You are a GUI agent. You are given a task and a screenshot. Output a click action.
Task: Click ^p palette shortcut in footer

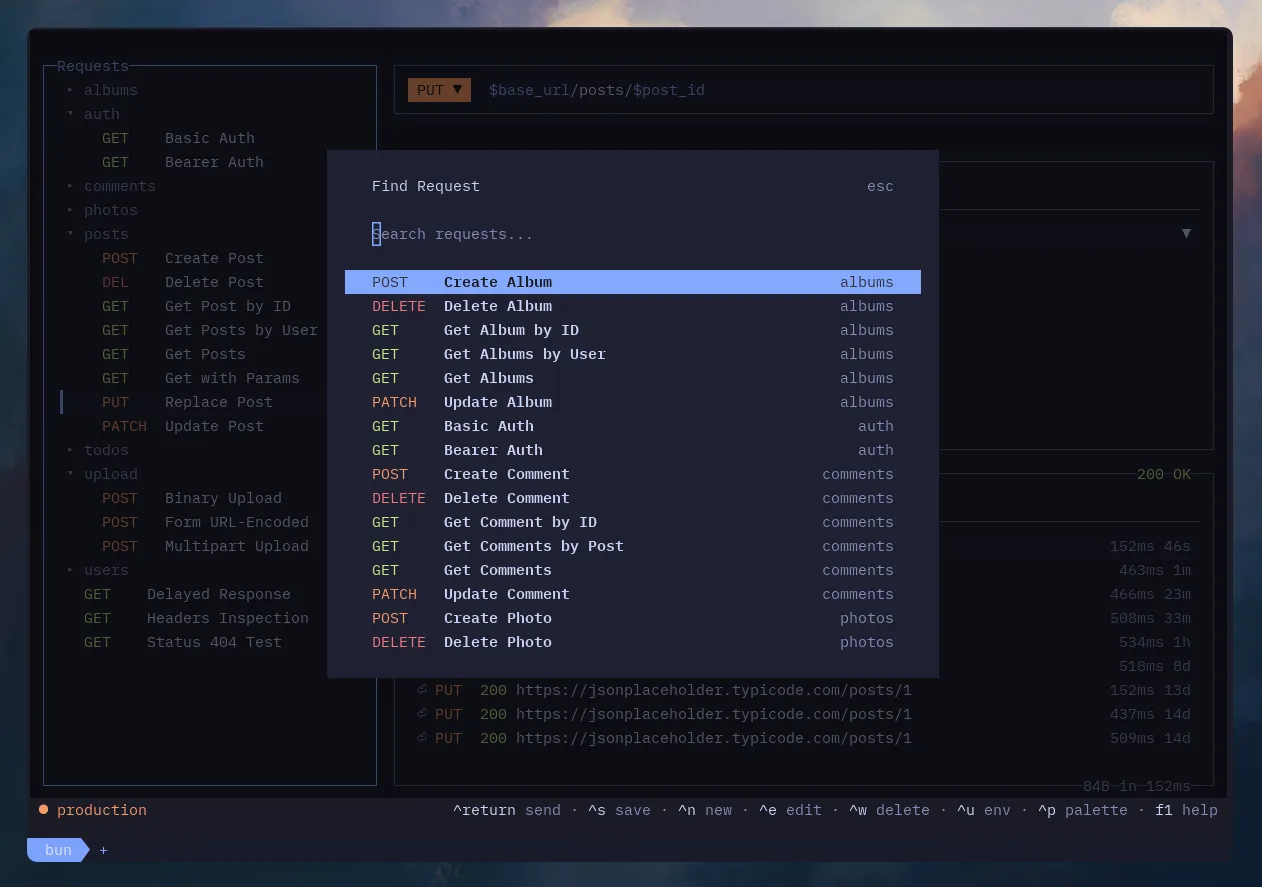(x=1083, y=810)
